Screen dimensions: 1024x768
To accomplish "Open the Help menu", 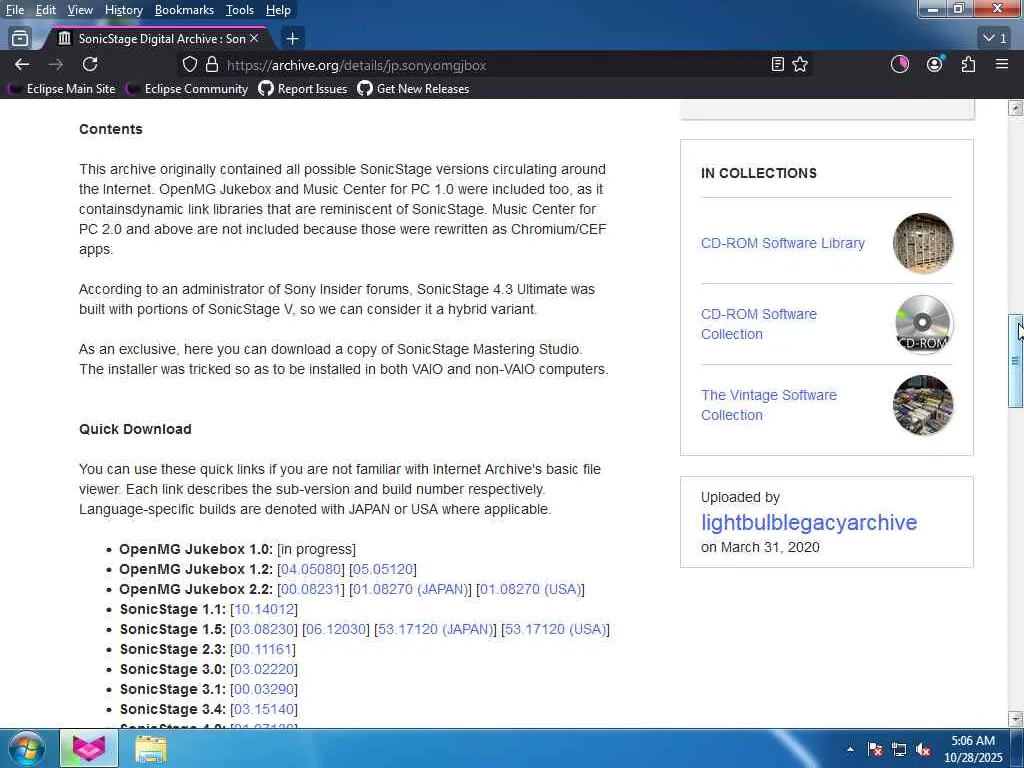I will click(278, 10).
